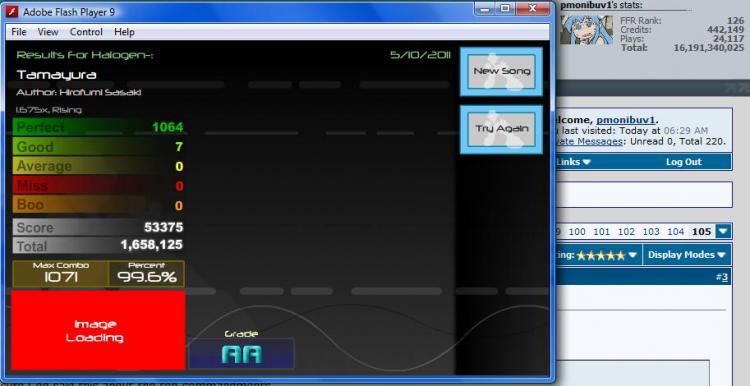Viewport: 750px width, 386px height.
Task: Click the empty white input field
Action: 644,195
